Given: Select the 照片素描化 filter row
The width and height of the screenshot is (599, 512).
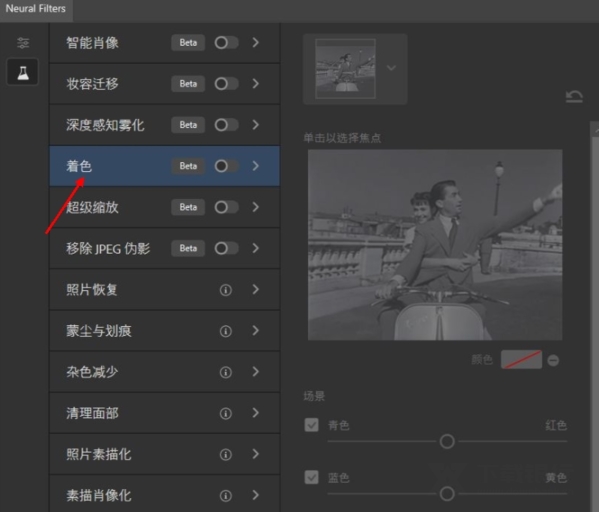Looking at the screenshot, I should tap(165, 454).
